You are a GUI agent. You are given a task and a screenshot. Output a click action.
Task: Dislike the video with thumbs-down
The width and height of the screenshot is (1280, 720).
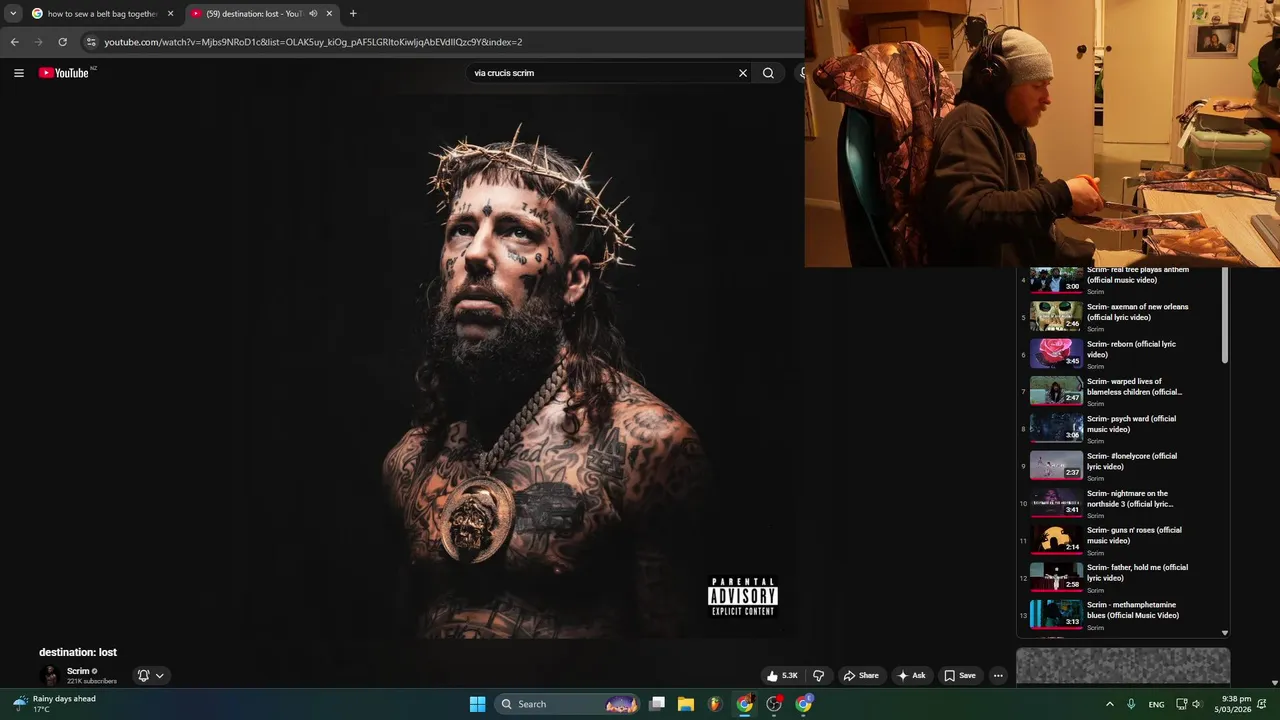pos(818,676)
